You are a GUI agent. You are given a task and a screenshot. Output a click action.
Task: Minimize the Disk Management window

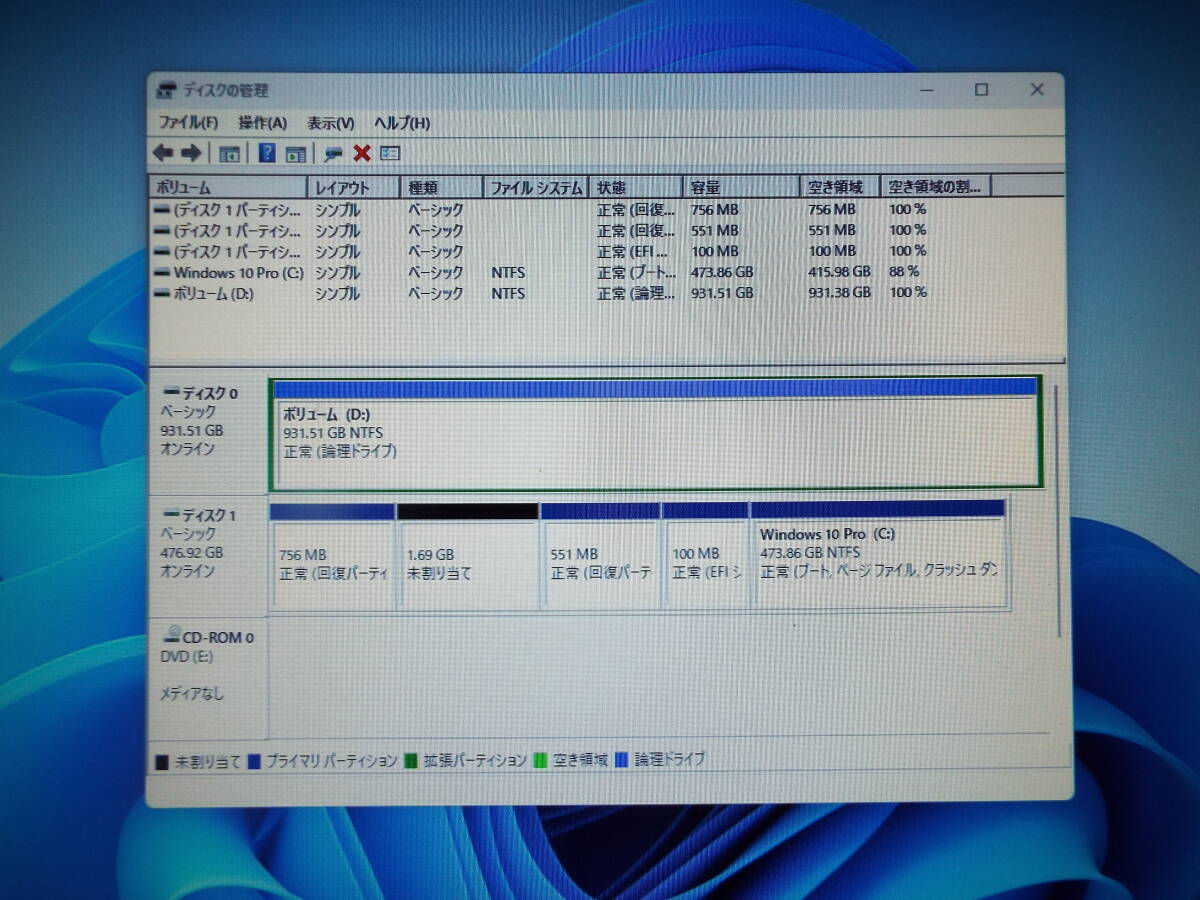(927, 89)
